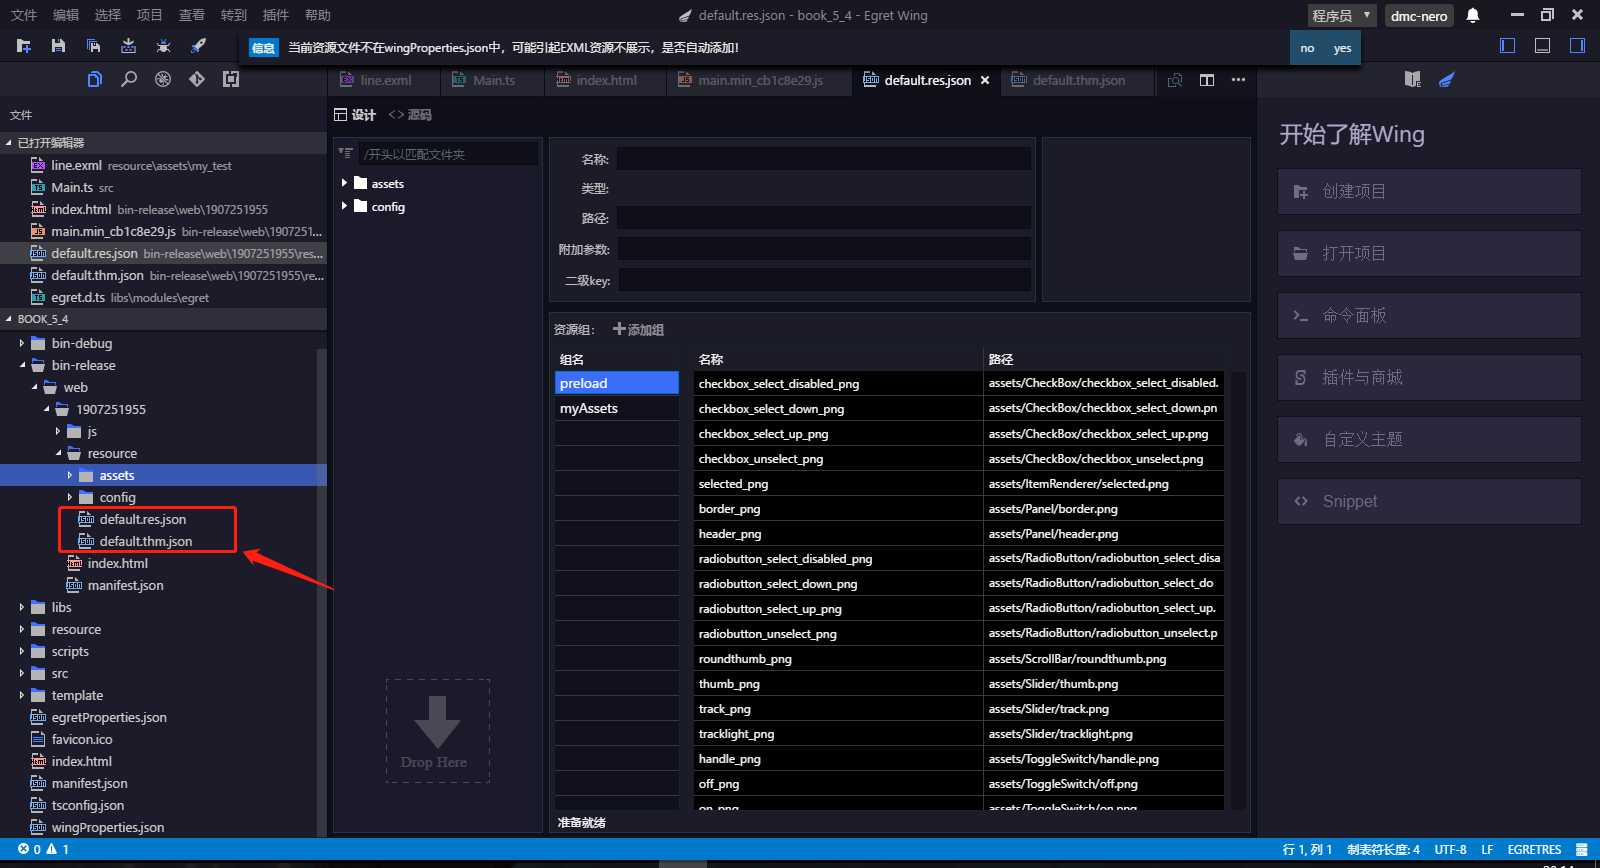The height and width of the screenshot is (868, 1600).
Task: Click the 命令面板 button
Action: point(1429,315)
